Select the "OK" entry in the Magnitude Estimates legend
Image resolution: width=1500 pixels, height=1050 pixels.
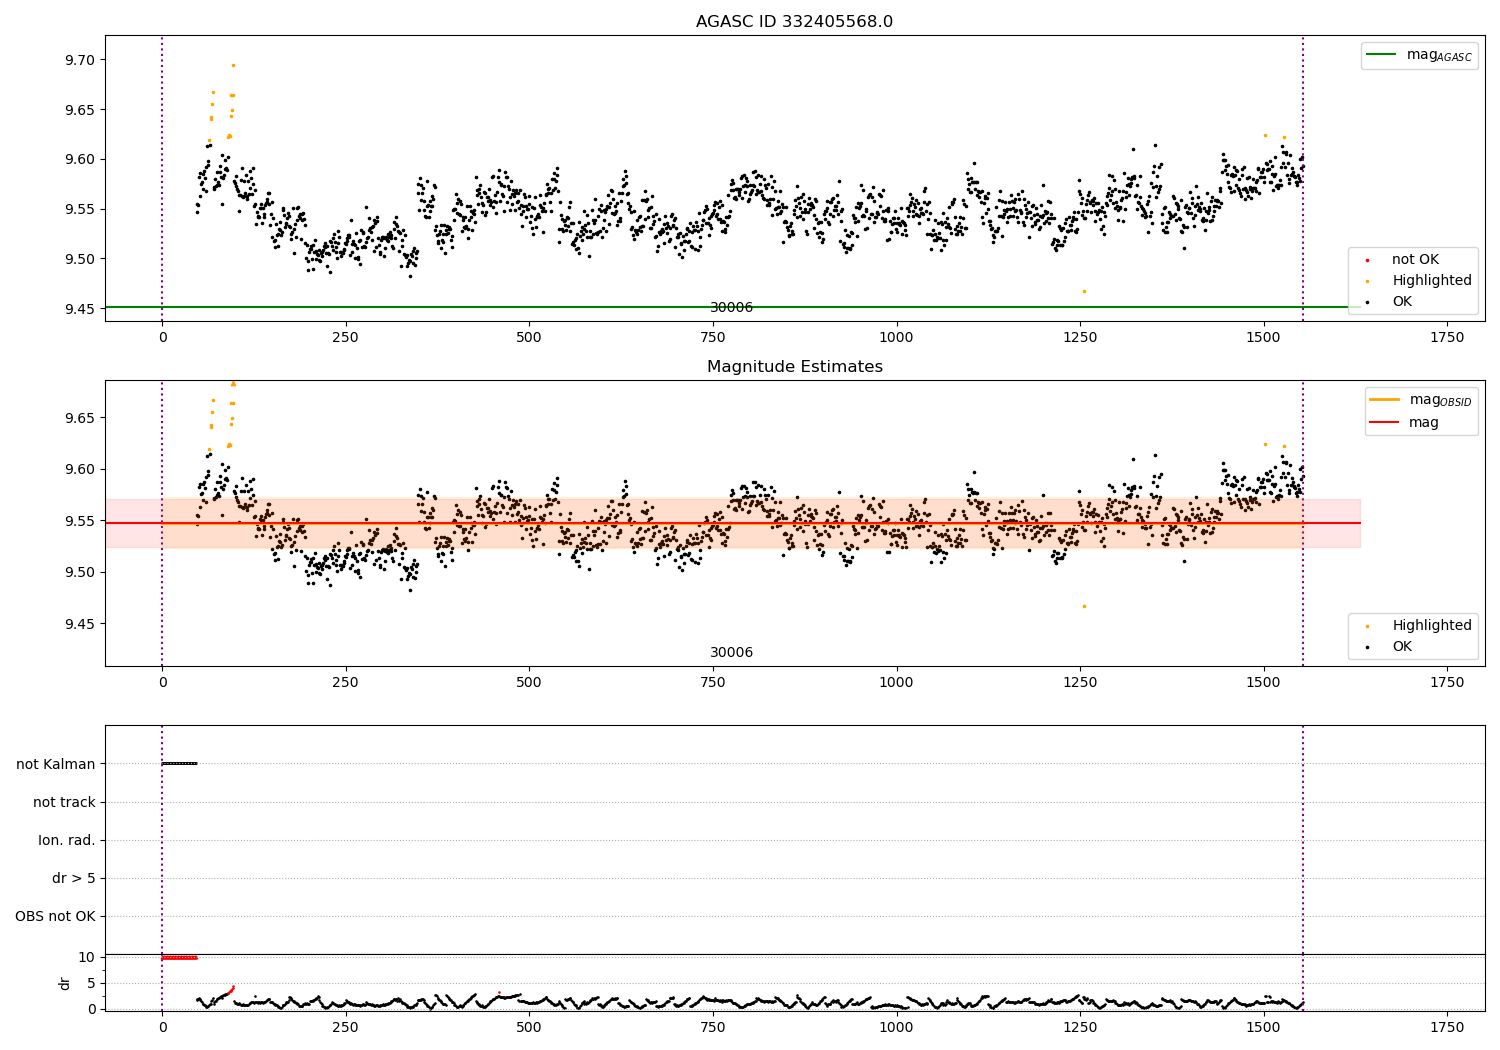[x=1402, y=647]
